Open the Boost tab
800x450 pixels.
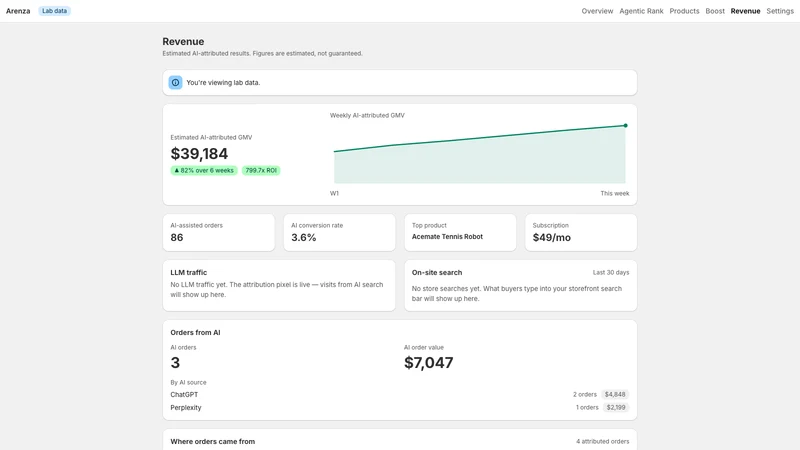[715, 11]
